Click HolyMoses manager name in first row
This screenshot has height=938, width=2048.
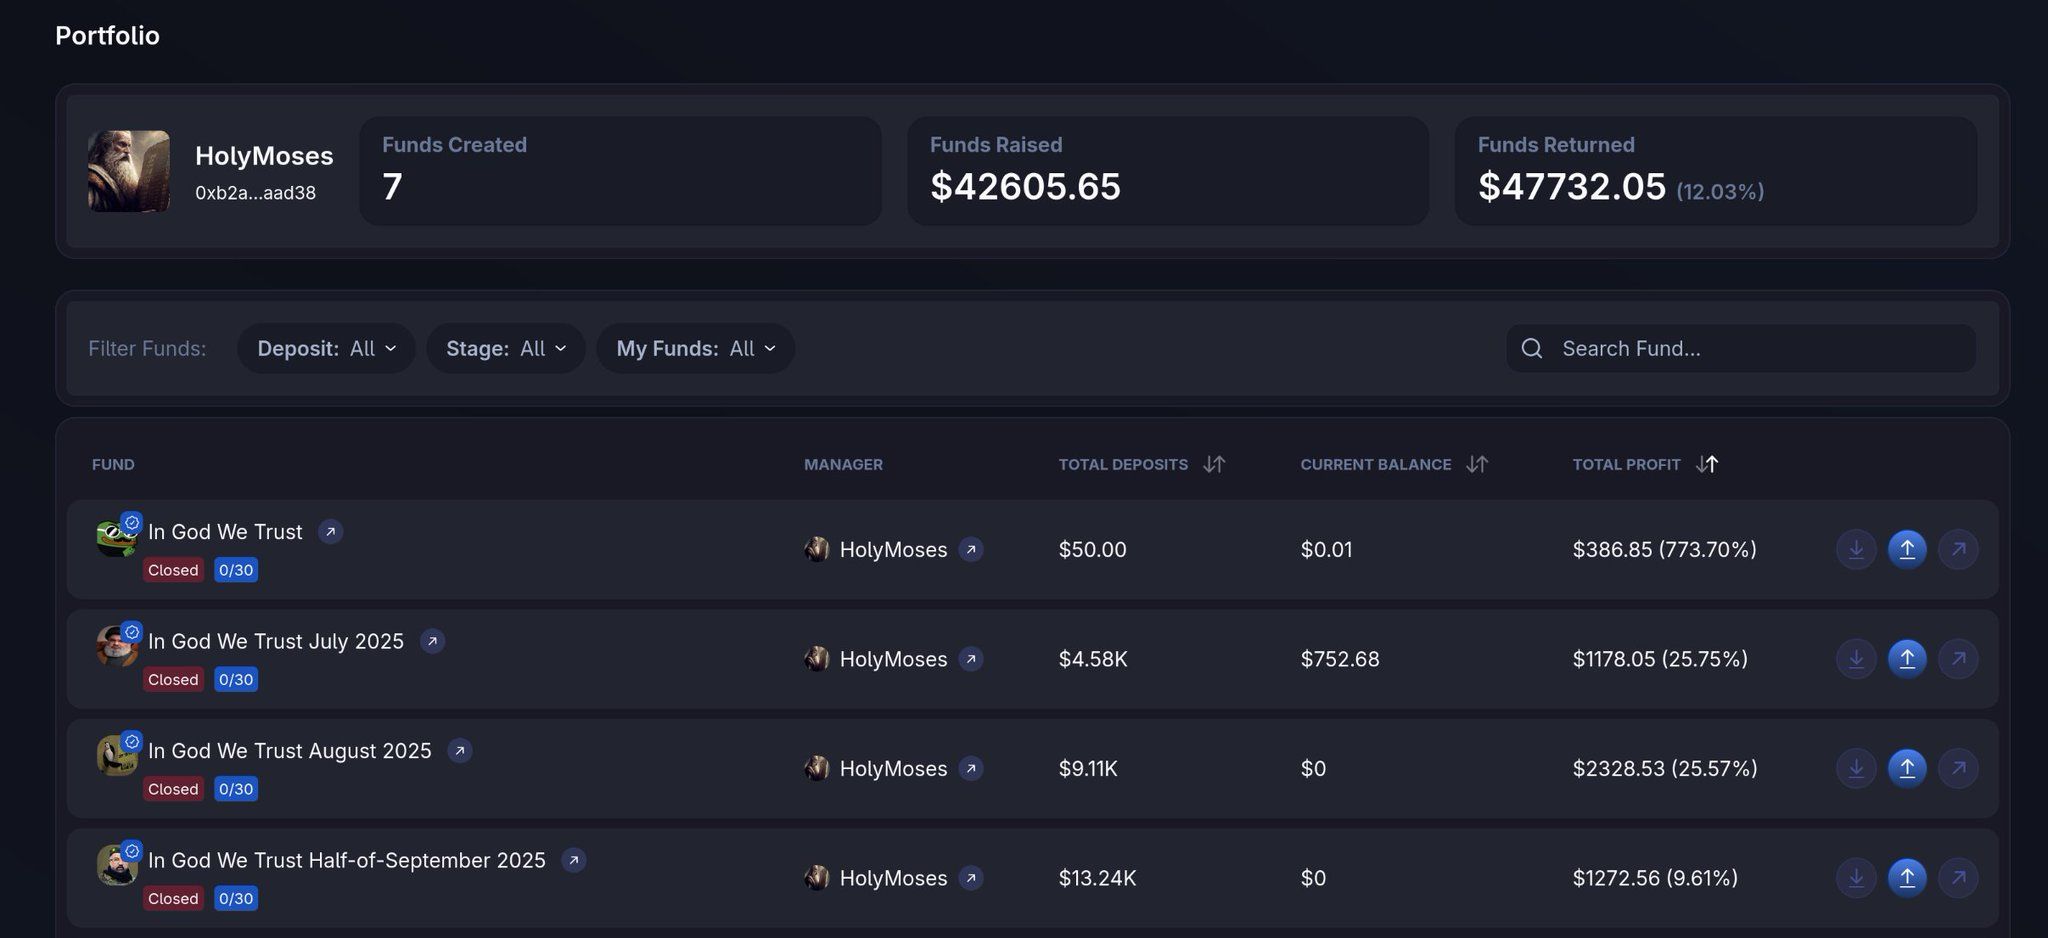coord(893,549)
